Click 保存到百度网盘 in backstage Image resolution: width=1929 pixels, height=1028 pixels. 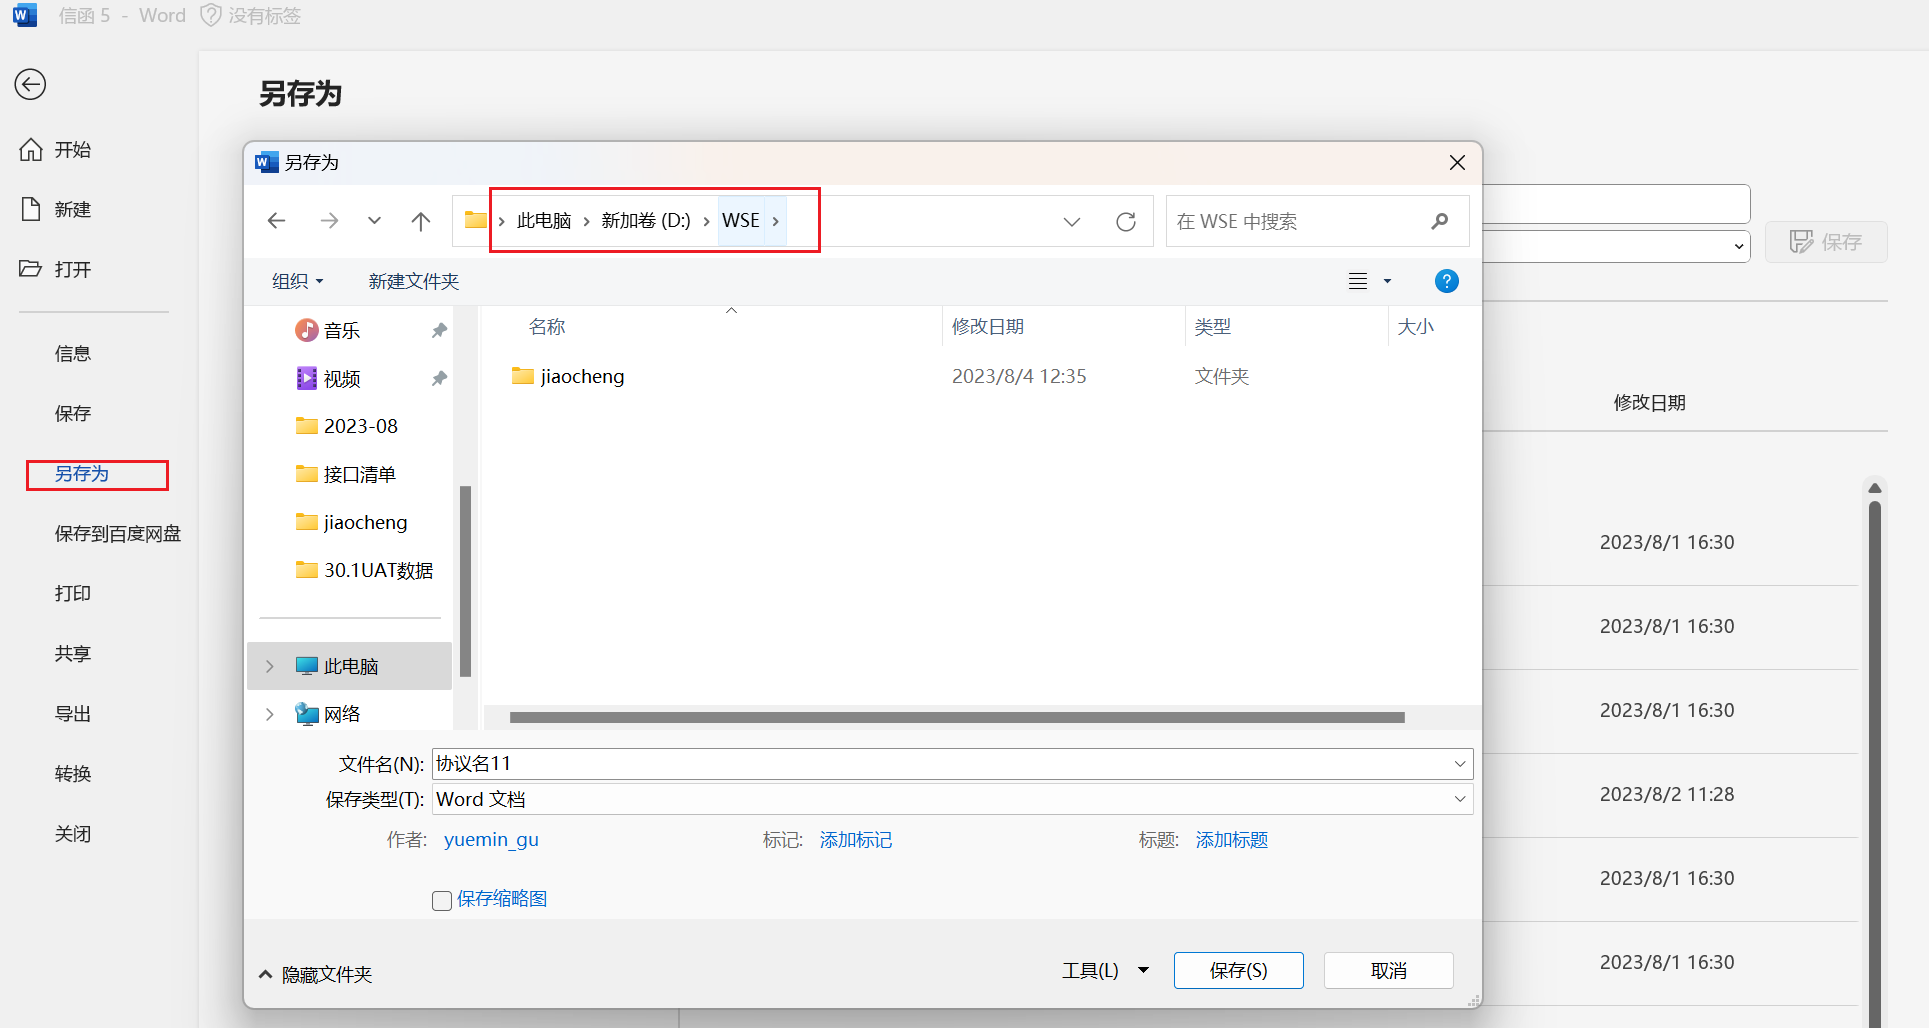coord(118,534)
